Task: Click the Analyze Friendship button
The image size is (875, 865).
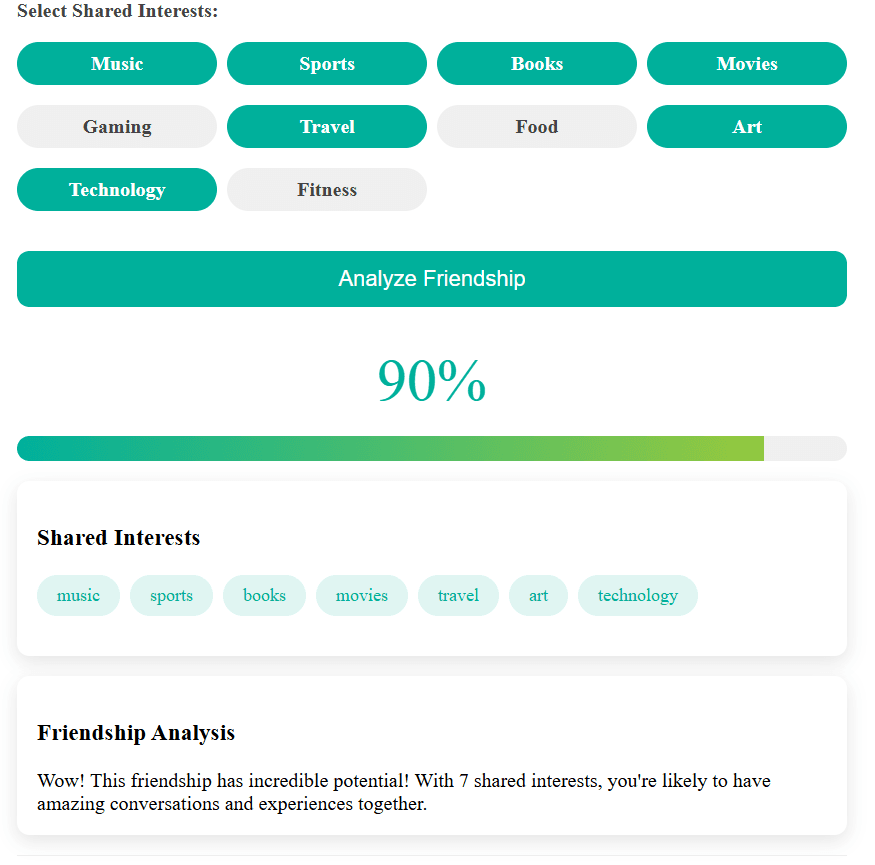Action: pos(431,279)
